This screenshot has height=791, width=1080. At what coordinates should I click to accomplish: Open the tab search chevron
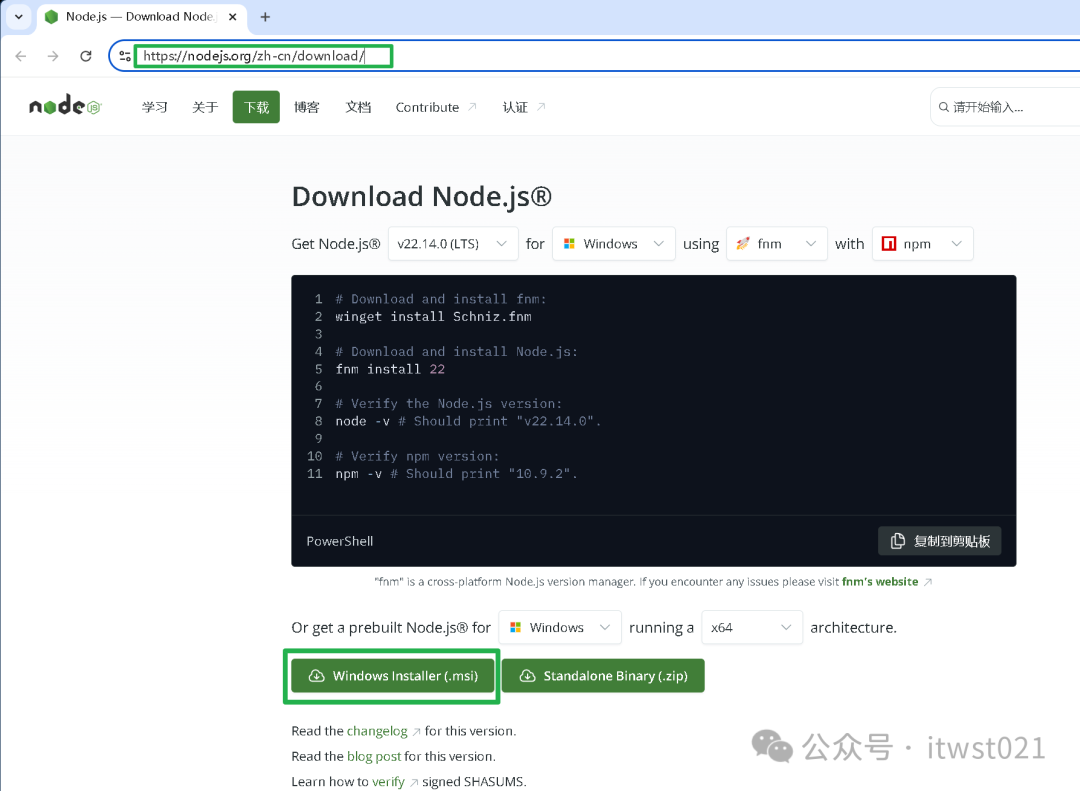[x=19, y=17]
